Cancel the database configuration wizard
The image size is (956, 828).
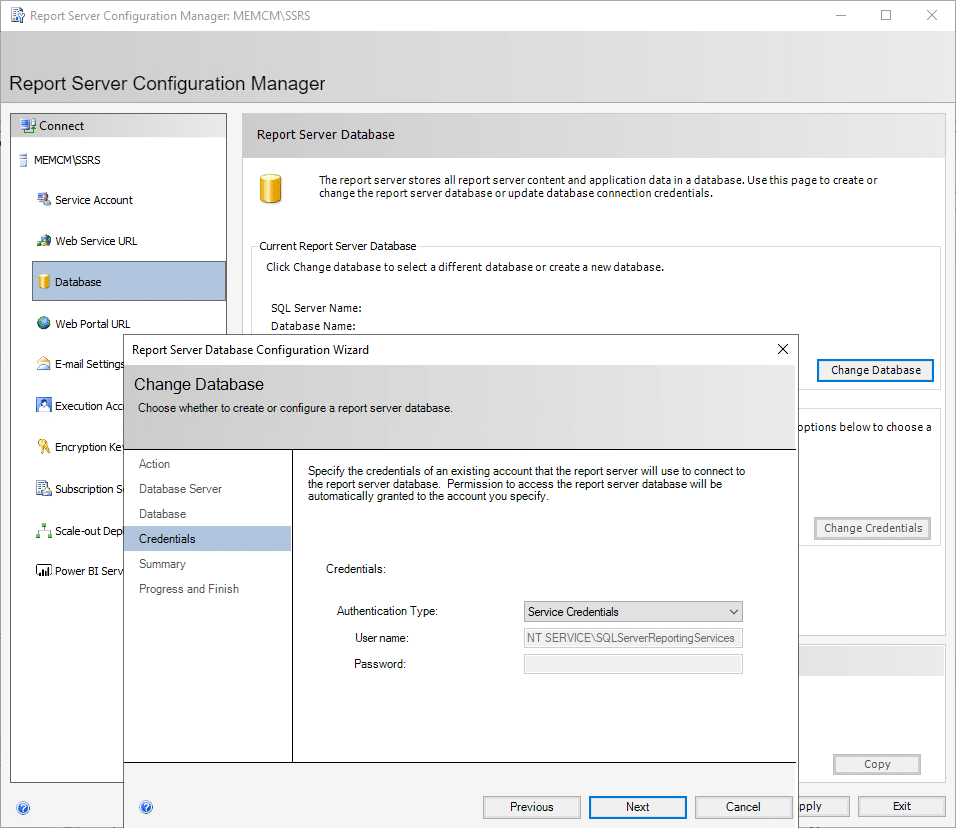pyautogui.click(x=743, y=807)
